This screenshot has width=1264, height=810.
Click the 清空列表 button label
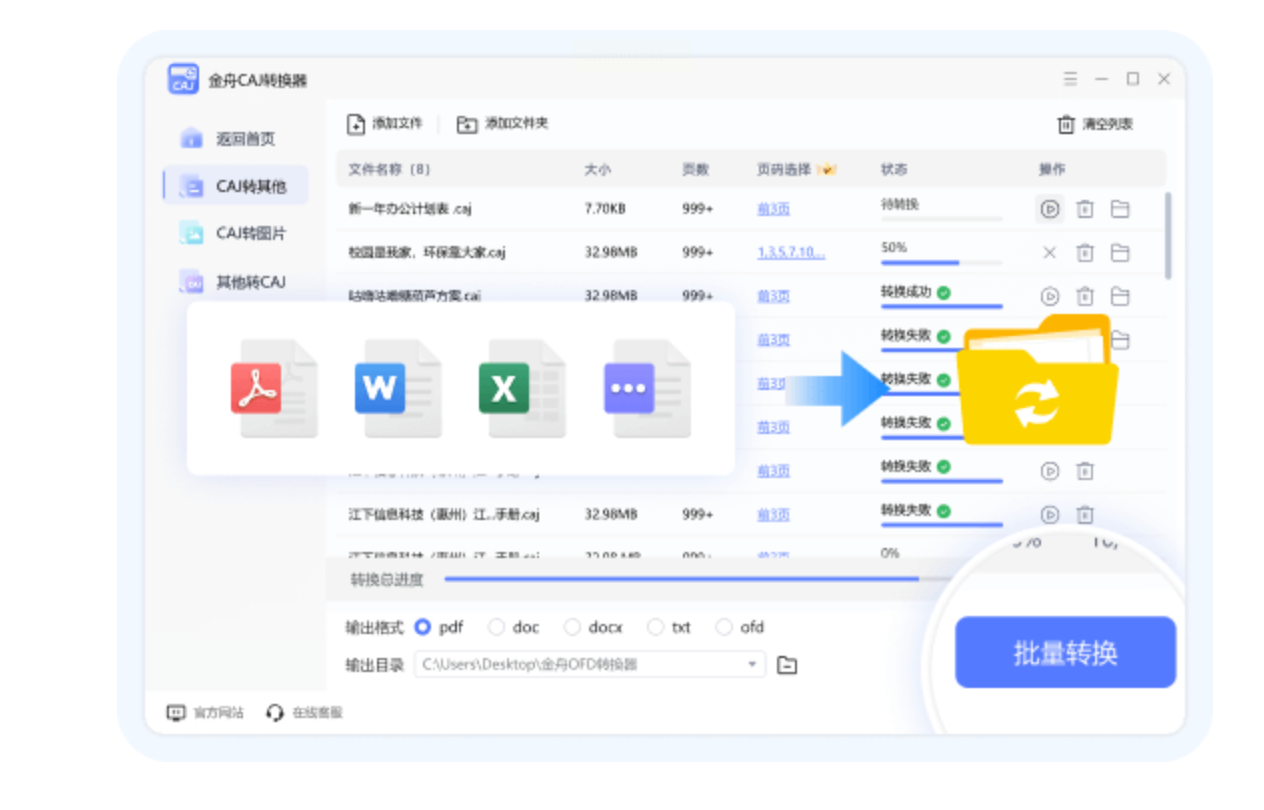tap(1108, 125)
